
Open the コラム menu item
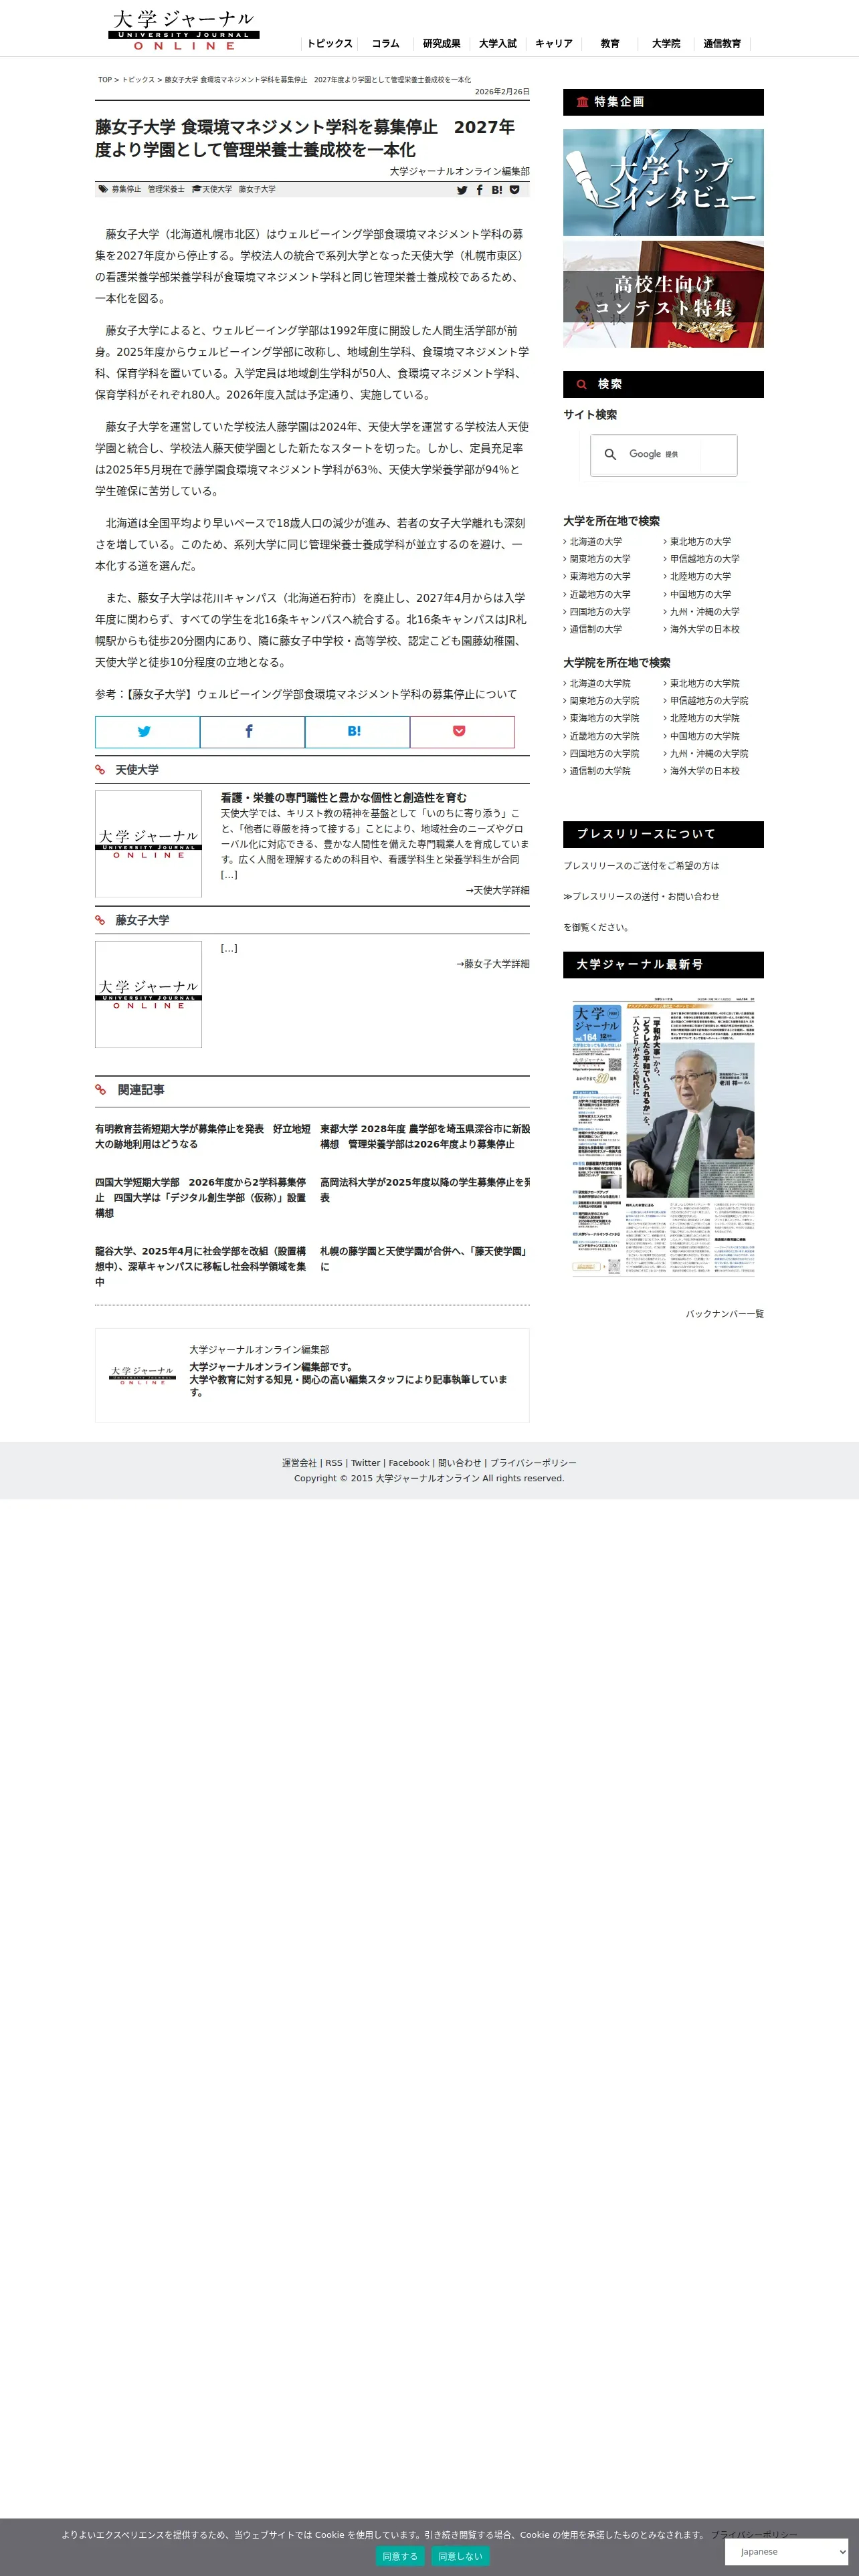[385, 43]
